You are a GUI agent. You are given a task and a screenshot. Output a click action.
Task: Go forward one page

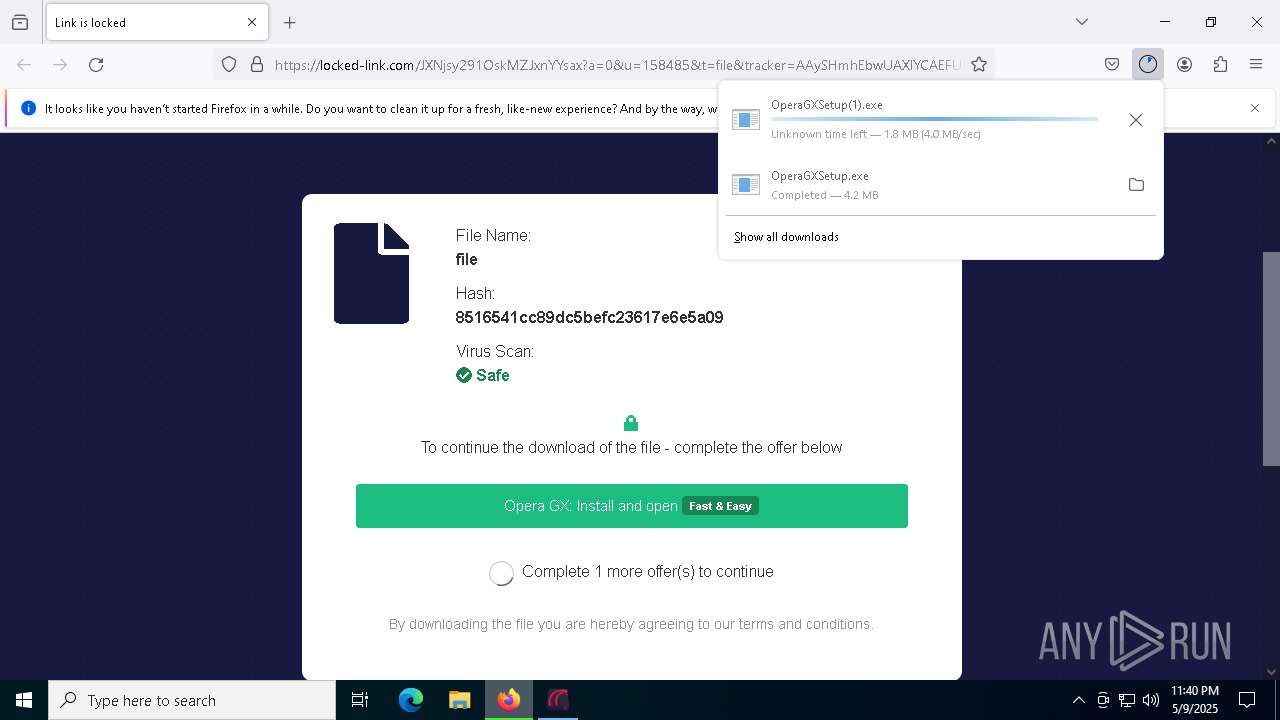60,65
